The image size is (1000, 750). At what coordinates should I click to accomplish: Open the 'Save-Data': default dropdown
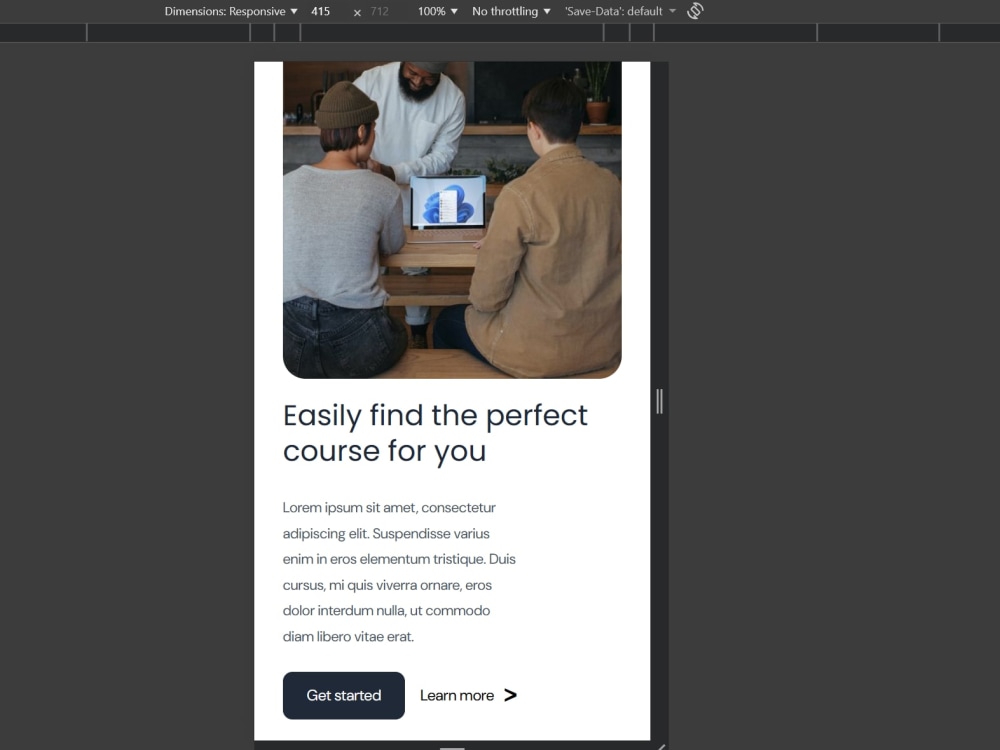[620, 11]
